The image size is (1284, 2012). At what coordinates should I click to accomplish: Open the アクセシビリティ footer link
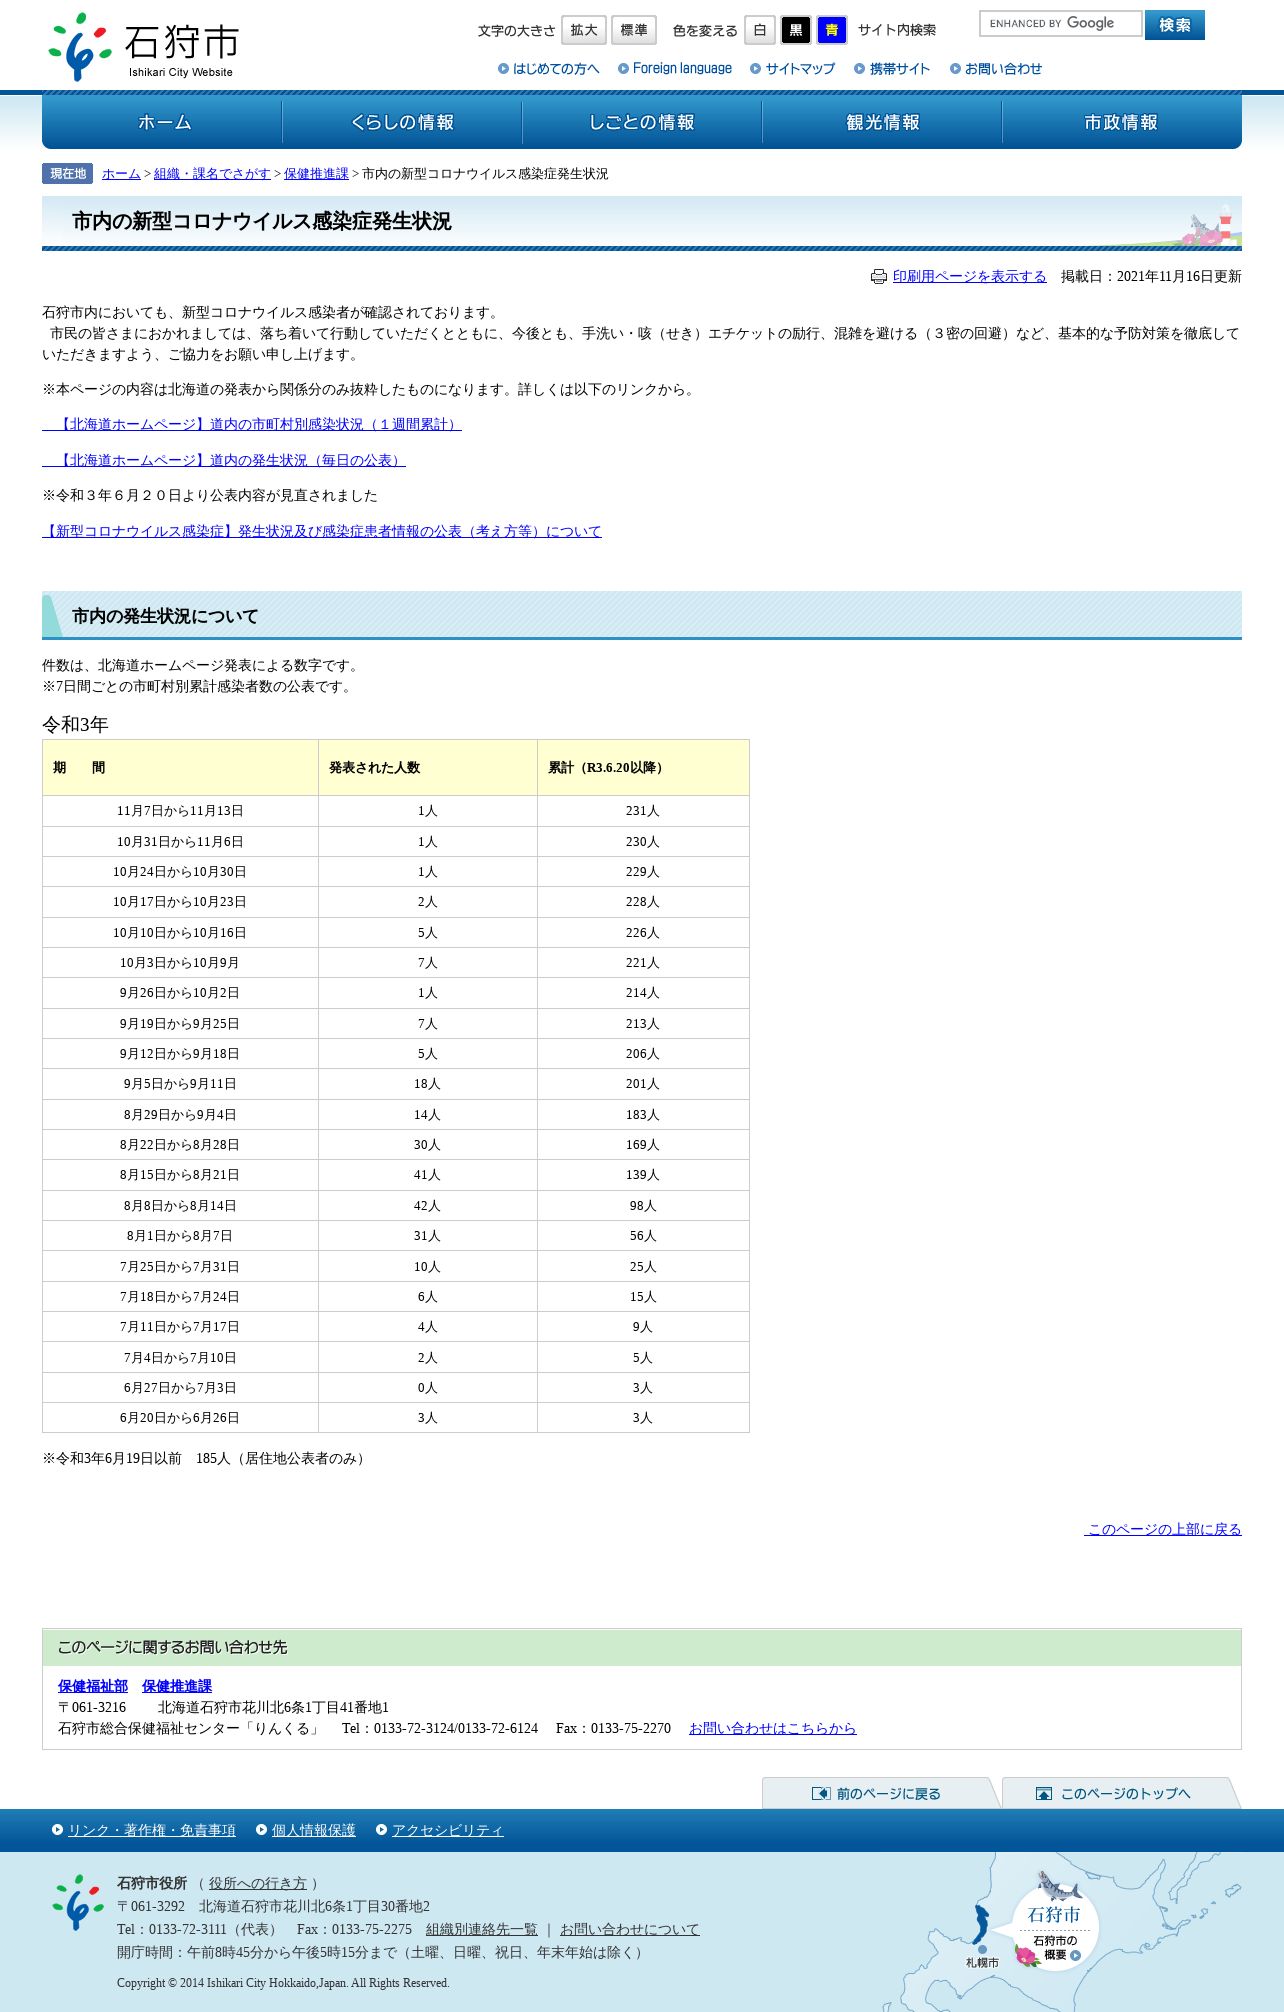(x=448, y=1830)
